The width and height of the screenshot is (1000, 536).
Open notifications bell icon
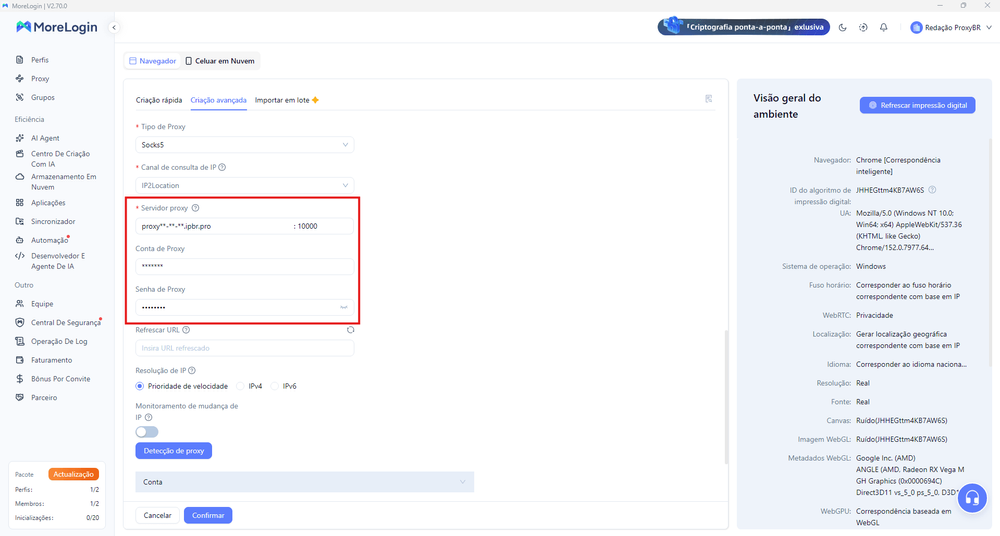point(883,27)
